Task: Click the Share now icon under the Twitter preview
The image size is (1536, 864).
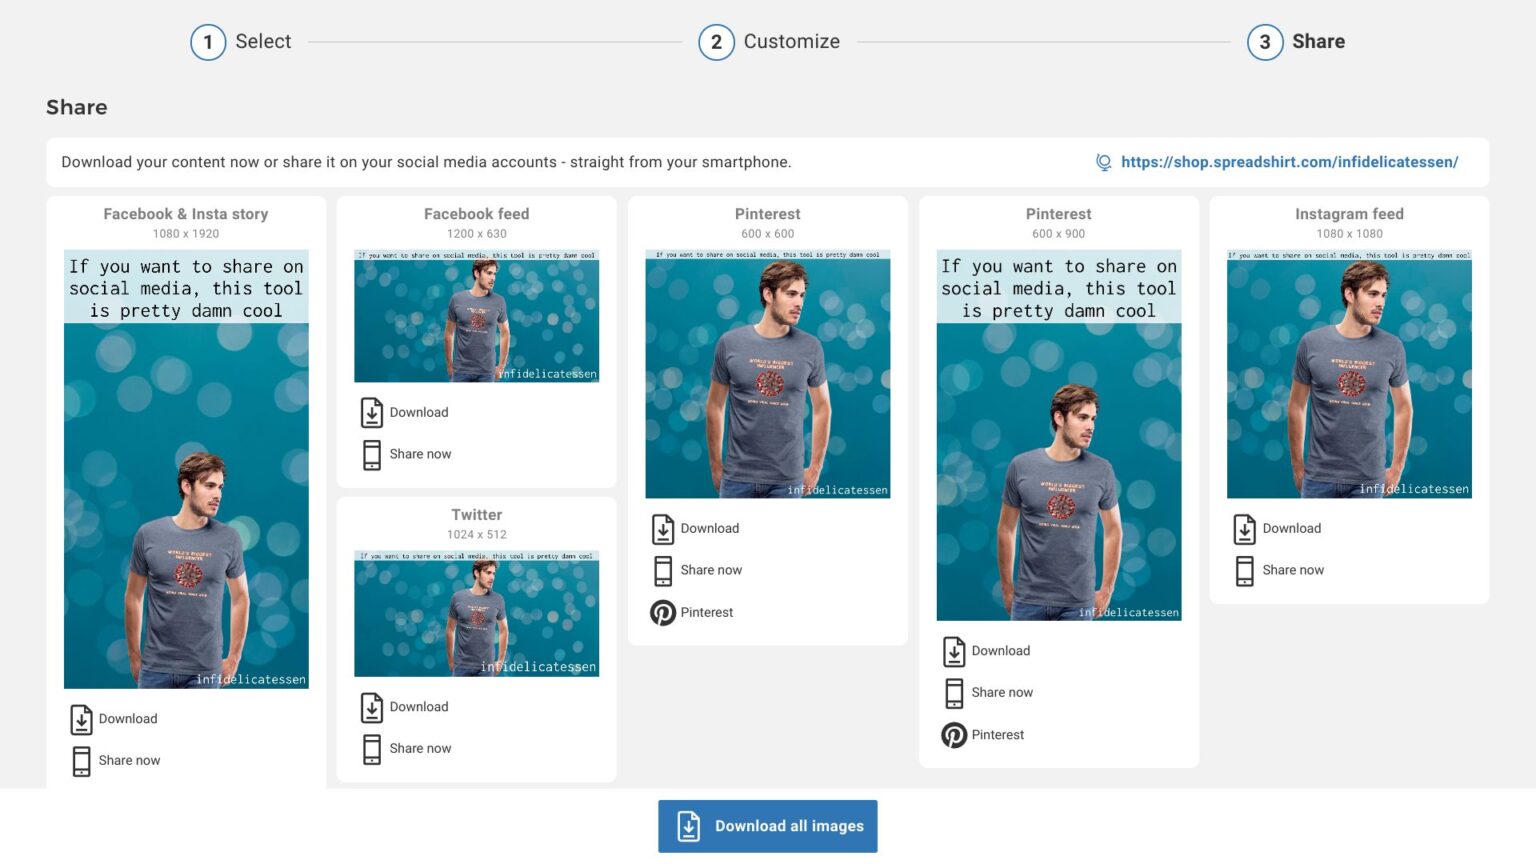Action: coord(372,748)
